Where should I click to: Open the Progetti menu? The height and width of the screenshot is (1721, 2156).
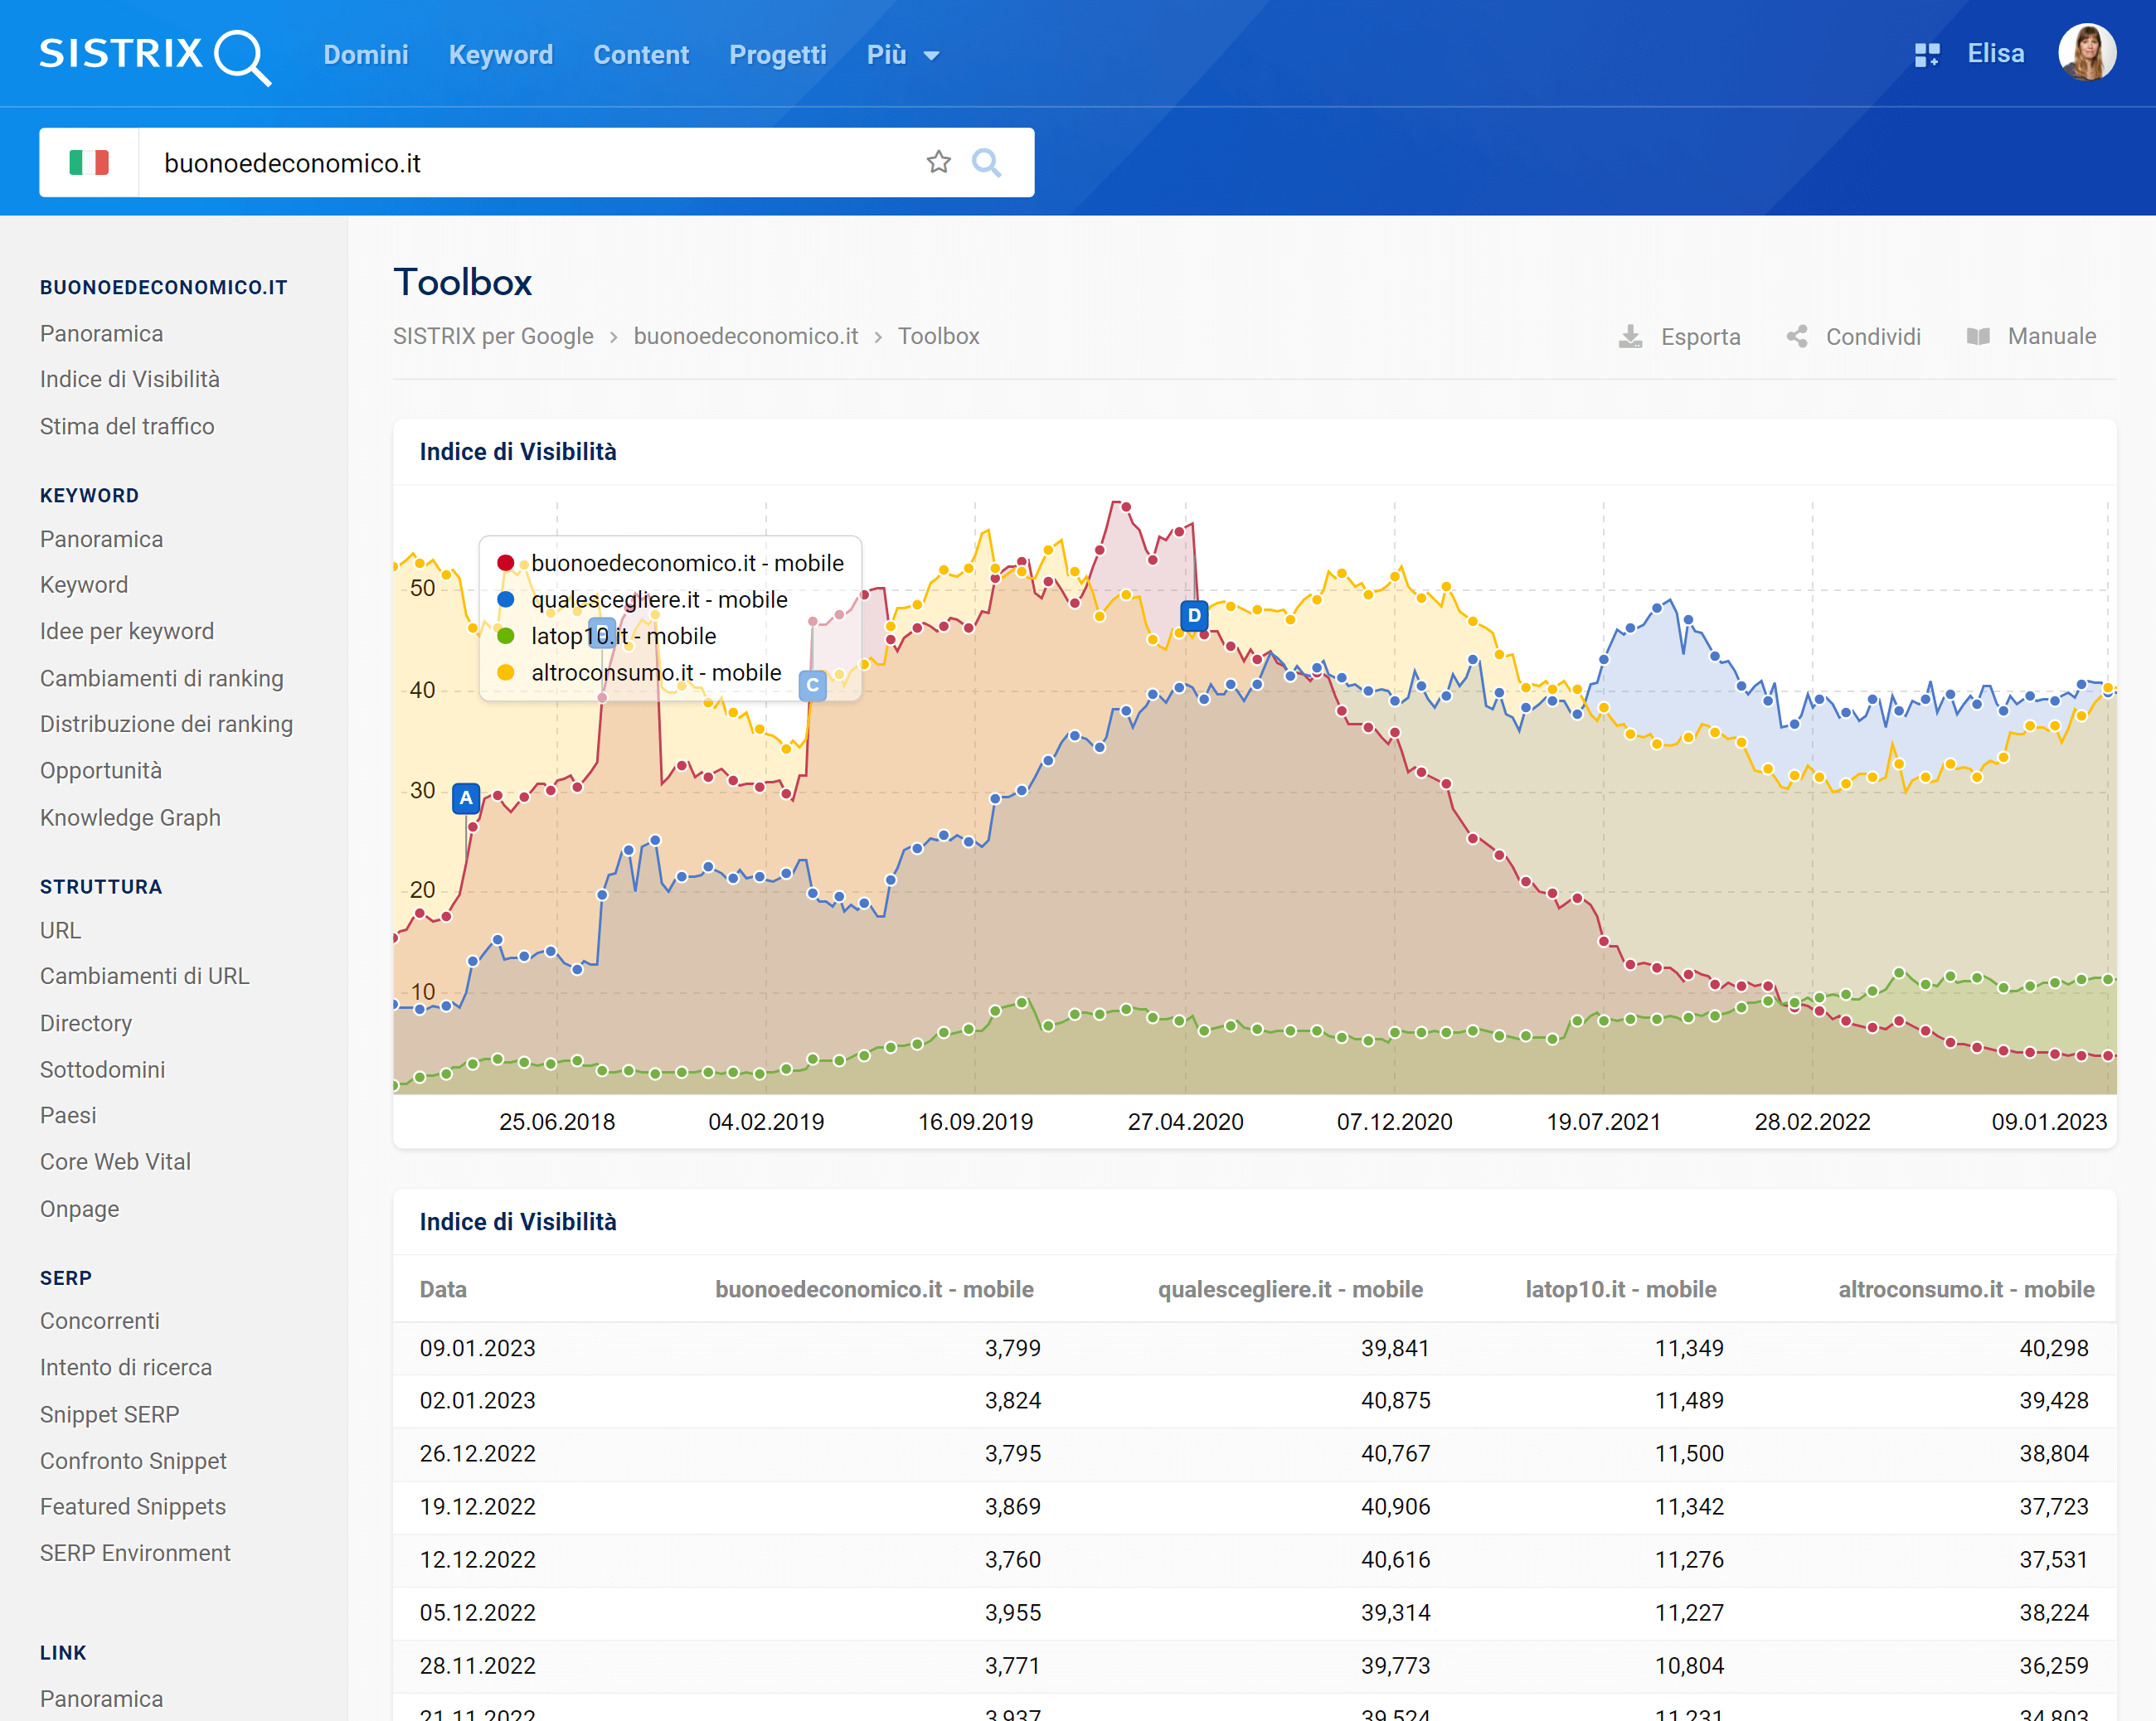(x=777, y=55)
